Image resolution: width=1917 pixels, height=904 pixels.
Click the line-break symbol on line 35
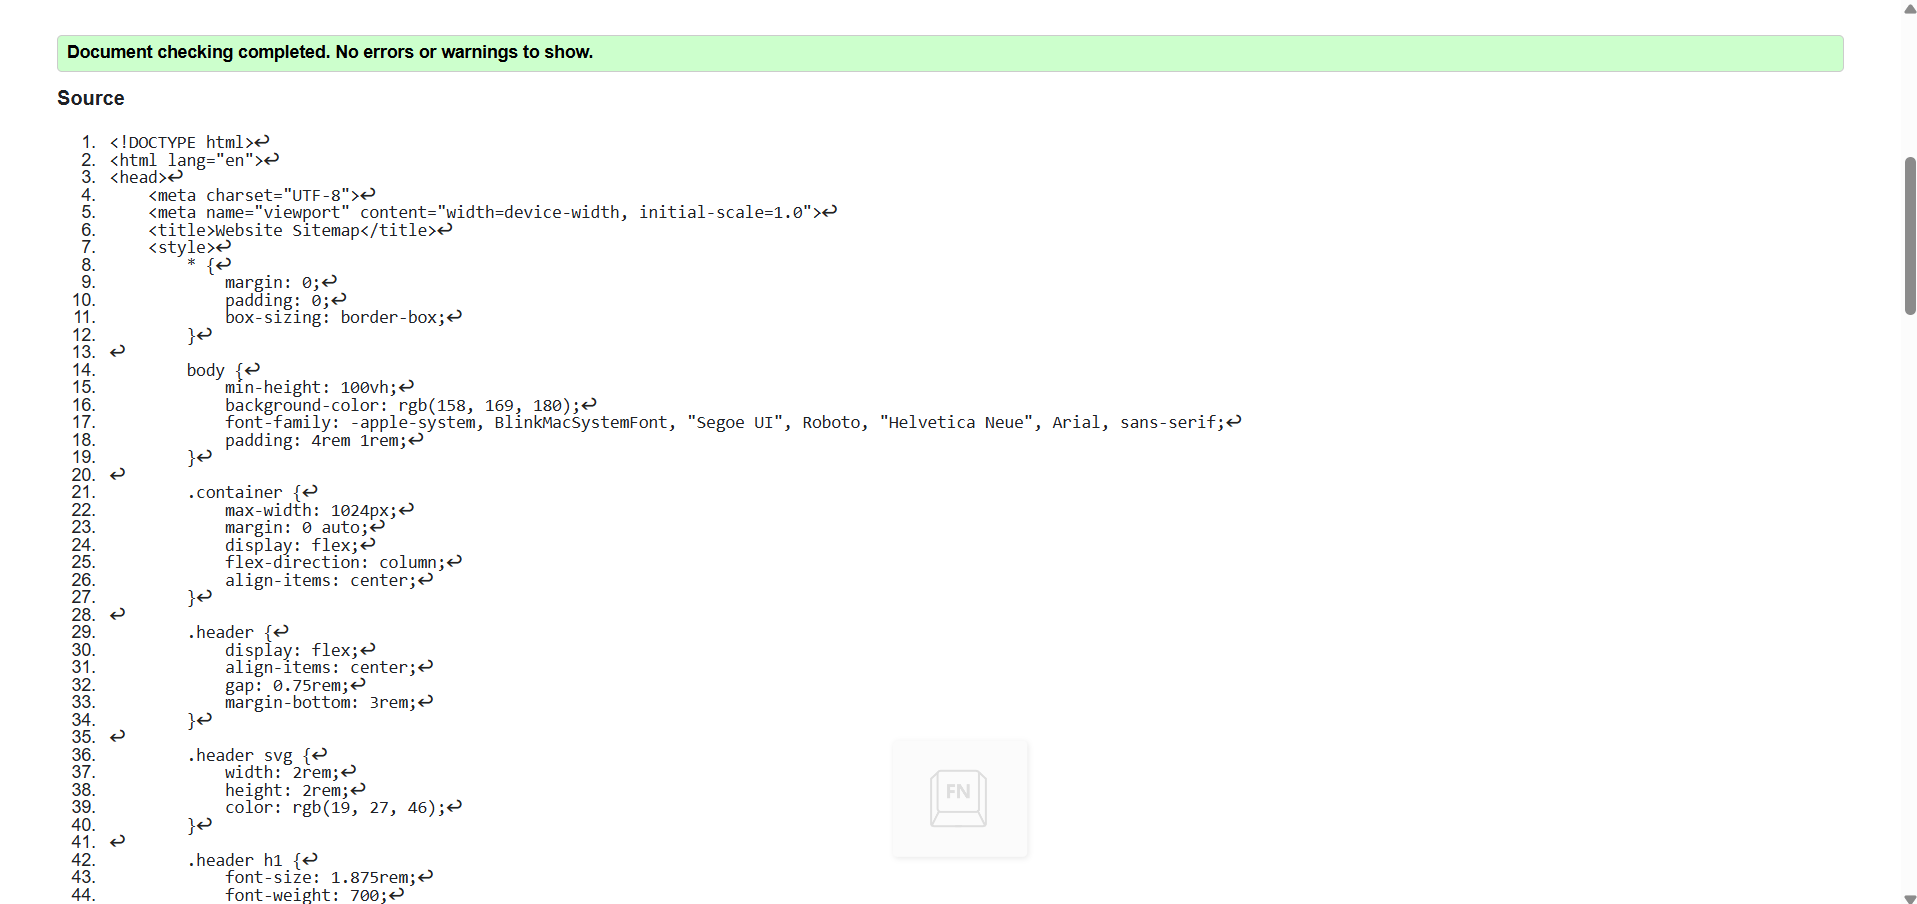point(118,737)
